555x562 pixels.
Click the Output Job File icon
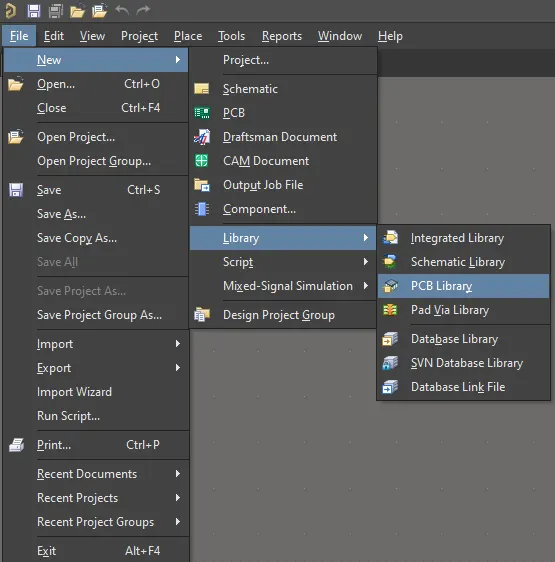pyautogui.click(x=202, y=185)
